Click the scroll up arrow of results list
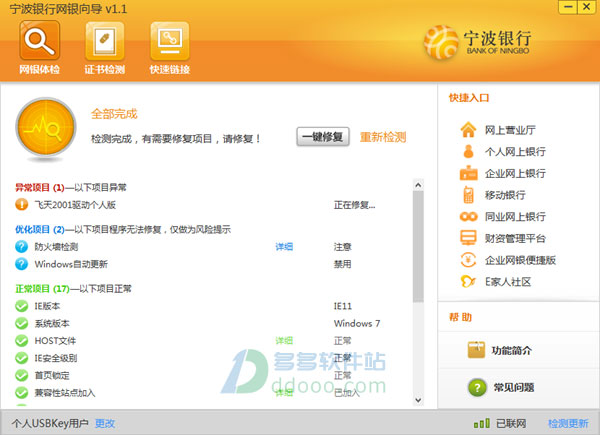This screenshot has width=600, height=435. pos(418,185)
